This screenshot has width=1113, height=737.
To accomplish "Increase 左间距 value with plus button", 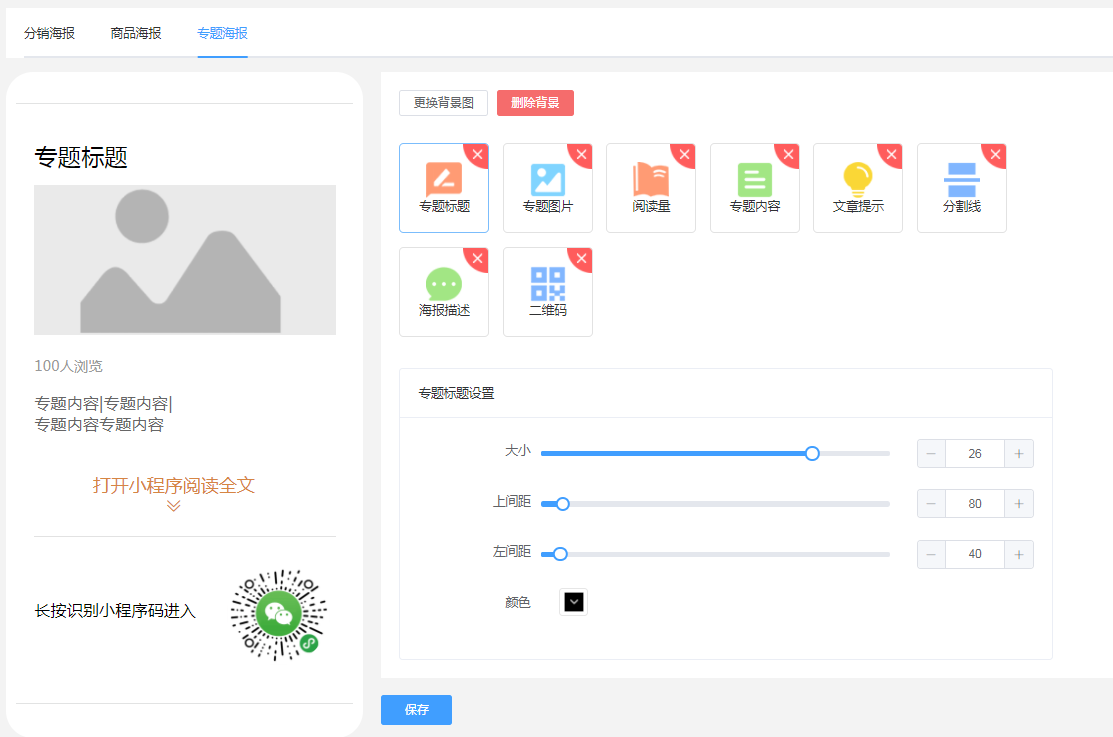I will click(x=1019, y=555).
